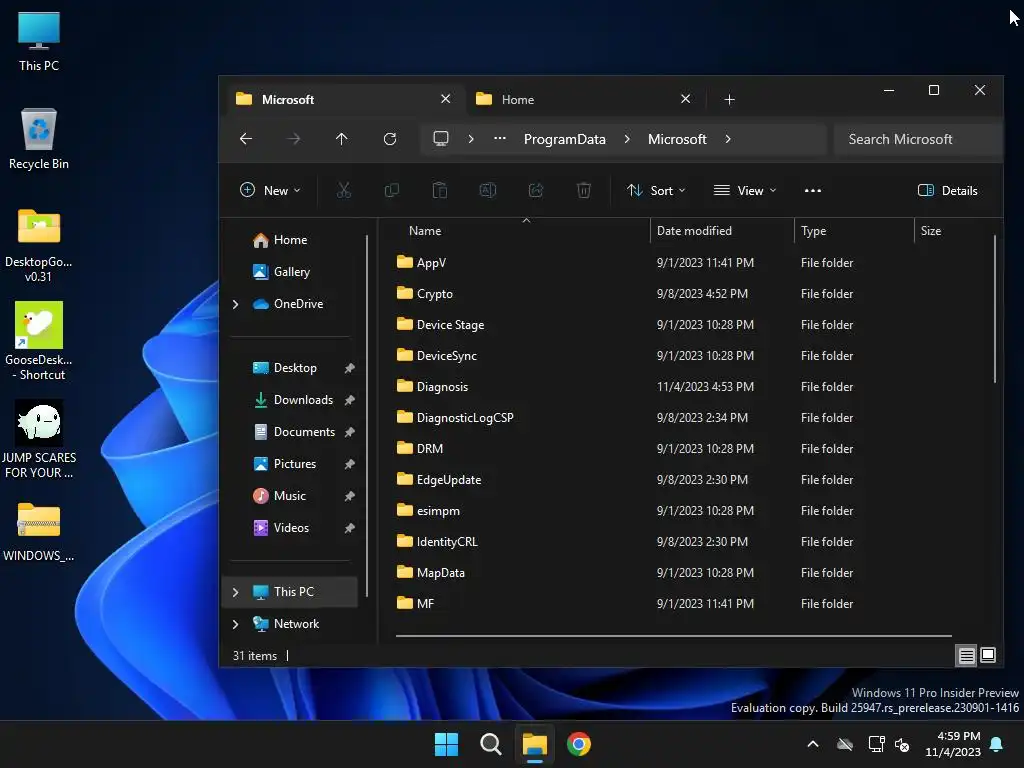
Task: Show hidden breadcrumb path ellipsis
Action: tap(500, 138)
